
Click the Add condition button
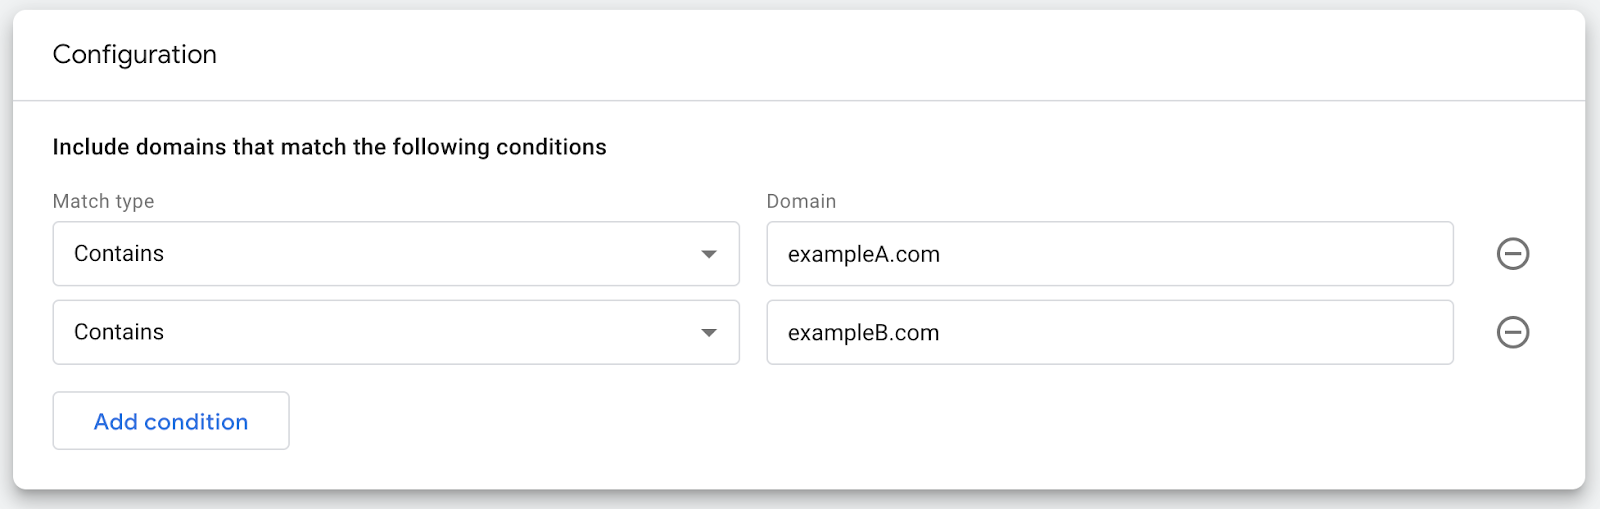171,421
